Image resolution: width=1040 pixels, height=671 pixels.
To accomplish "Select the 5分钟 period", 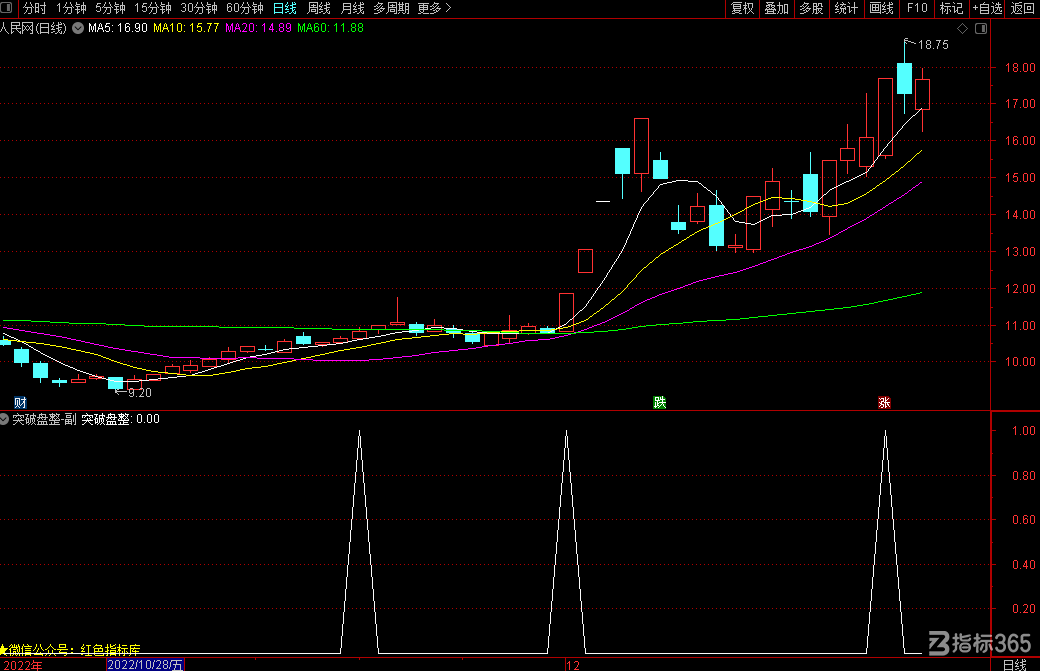I will point(110,8).
